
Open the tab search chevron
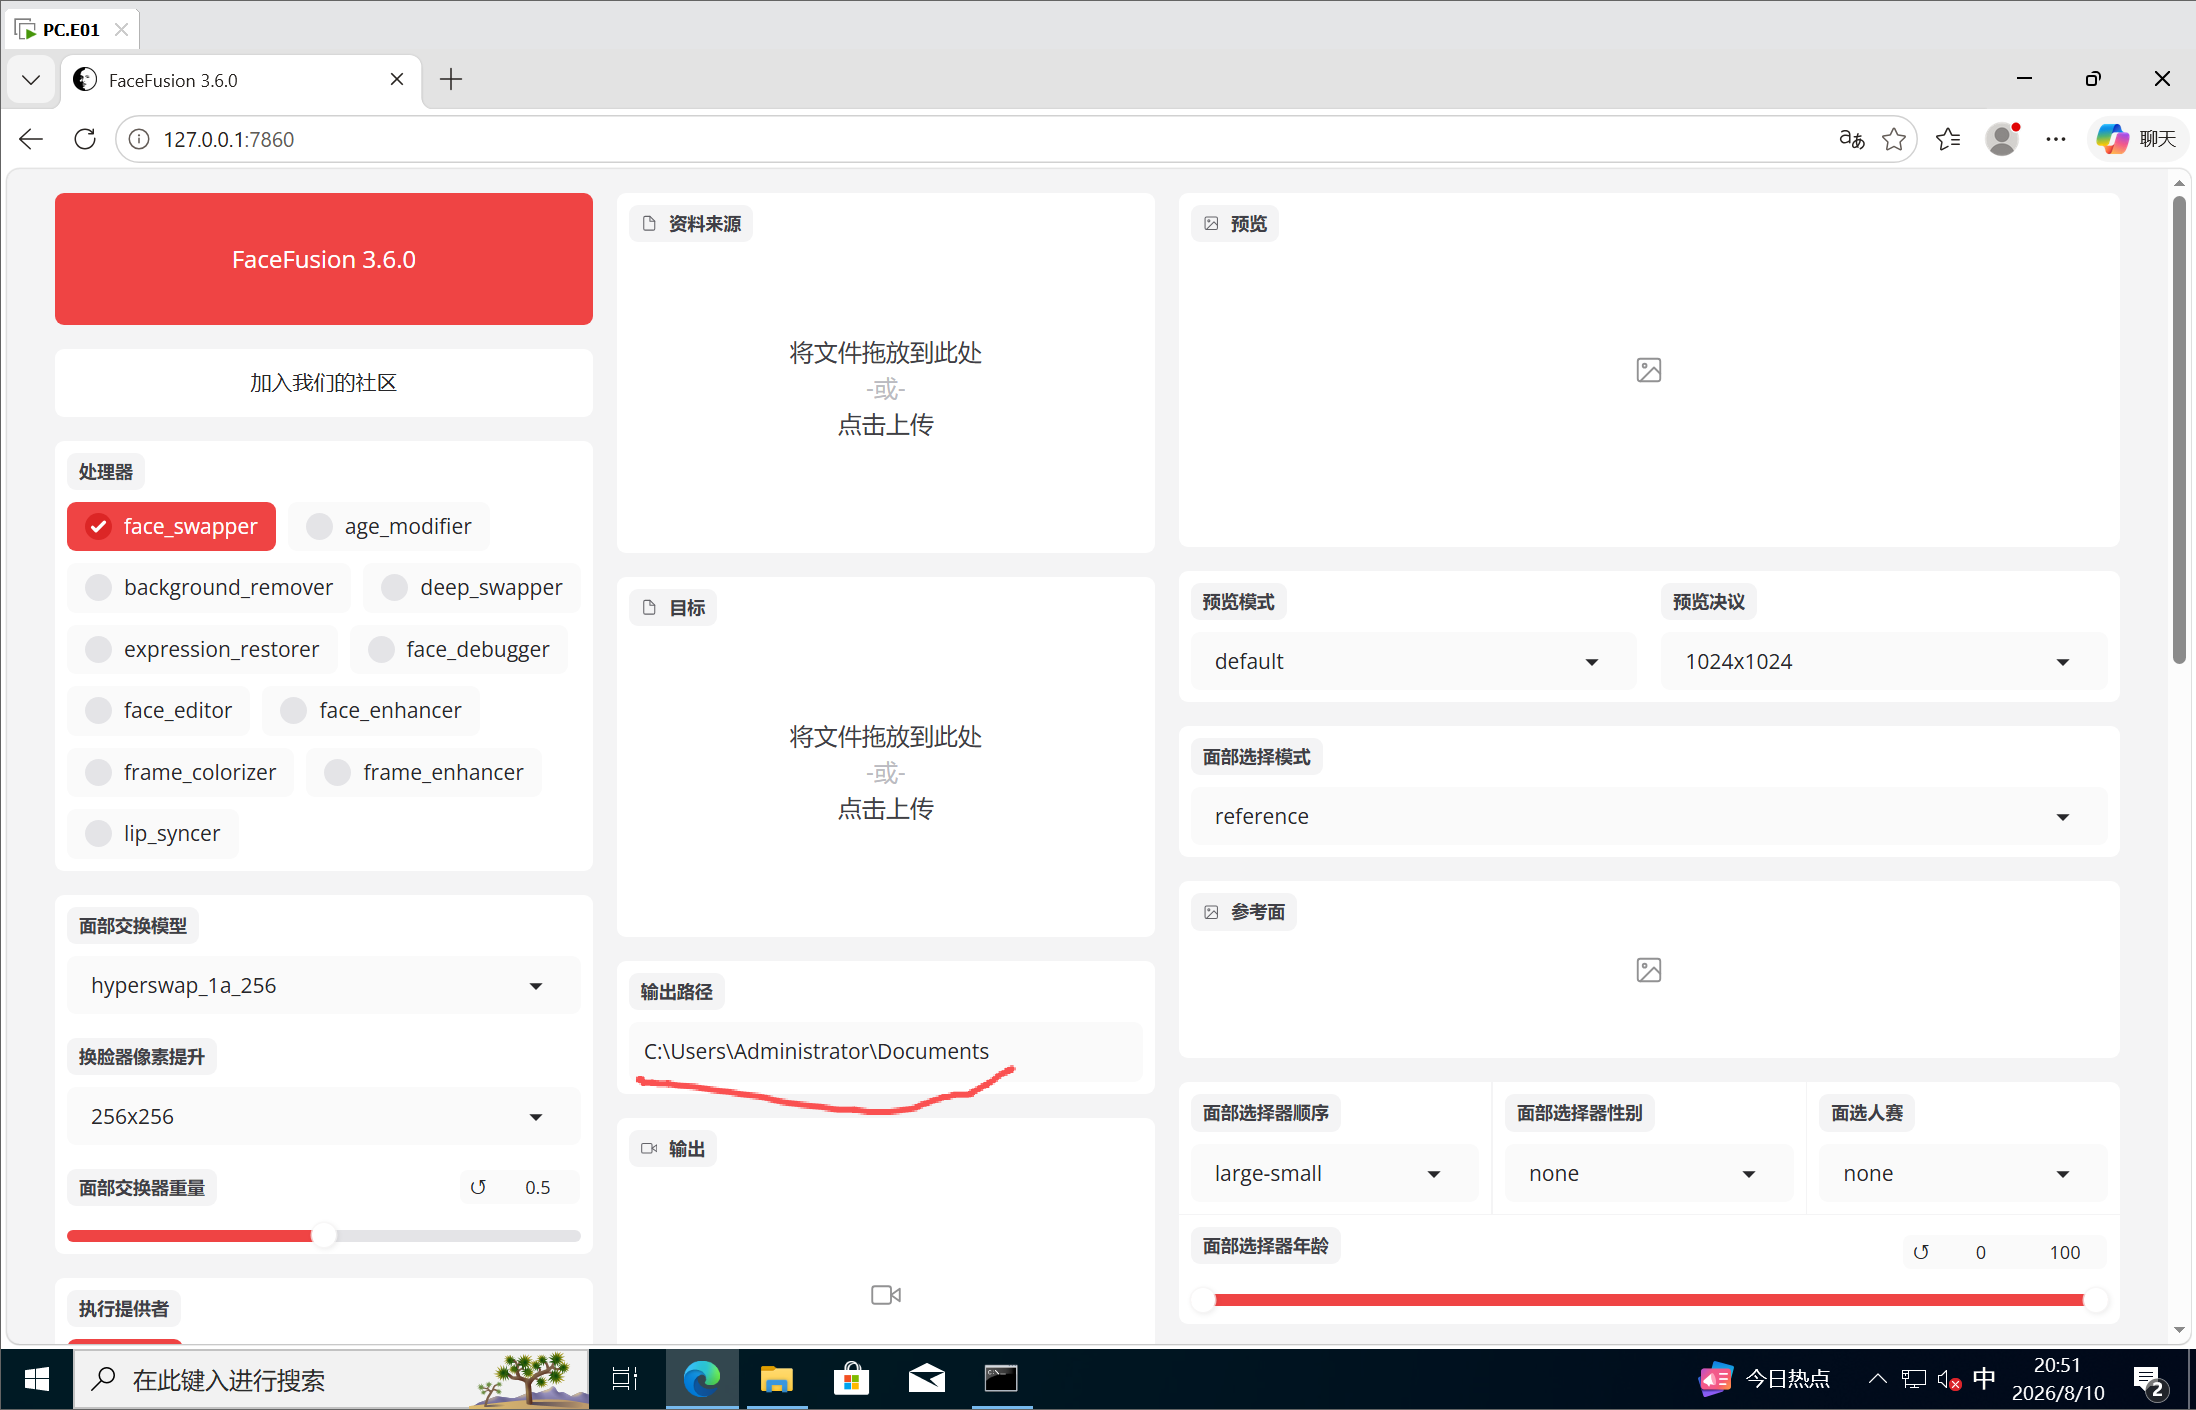pos(31,80)
